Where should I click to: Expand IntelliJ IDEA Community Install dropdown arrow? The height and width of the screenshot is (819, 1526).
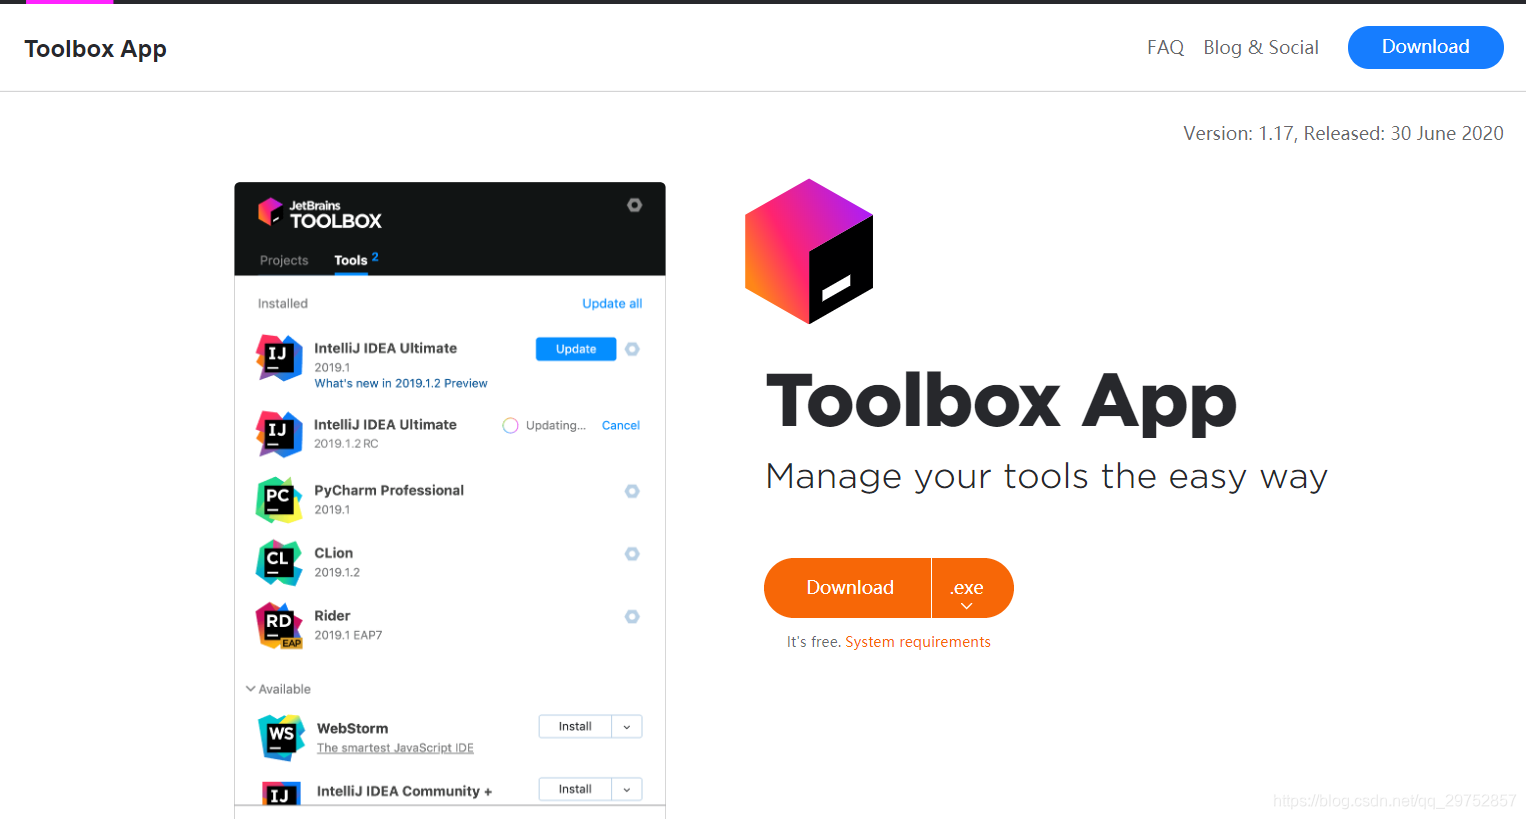coord(627,789)
